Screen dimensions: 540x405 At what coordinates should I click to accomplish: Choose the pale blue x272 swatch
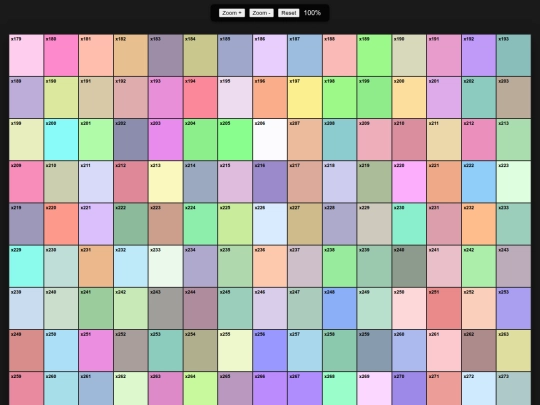pos(479,388)
